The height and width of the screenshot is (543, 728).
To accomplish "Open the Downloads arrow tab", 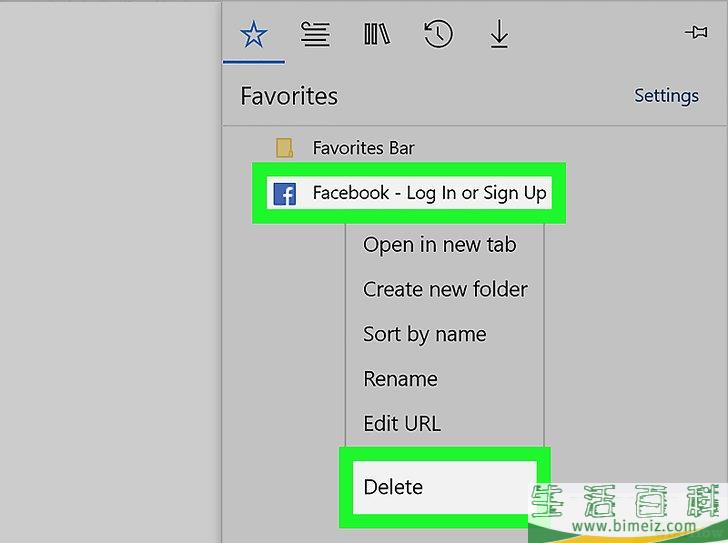I will [499, 34].
